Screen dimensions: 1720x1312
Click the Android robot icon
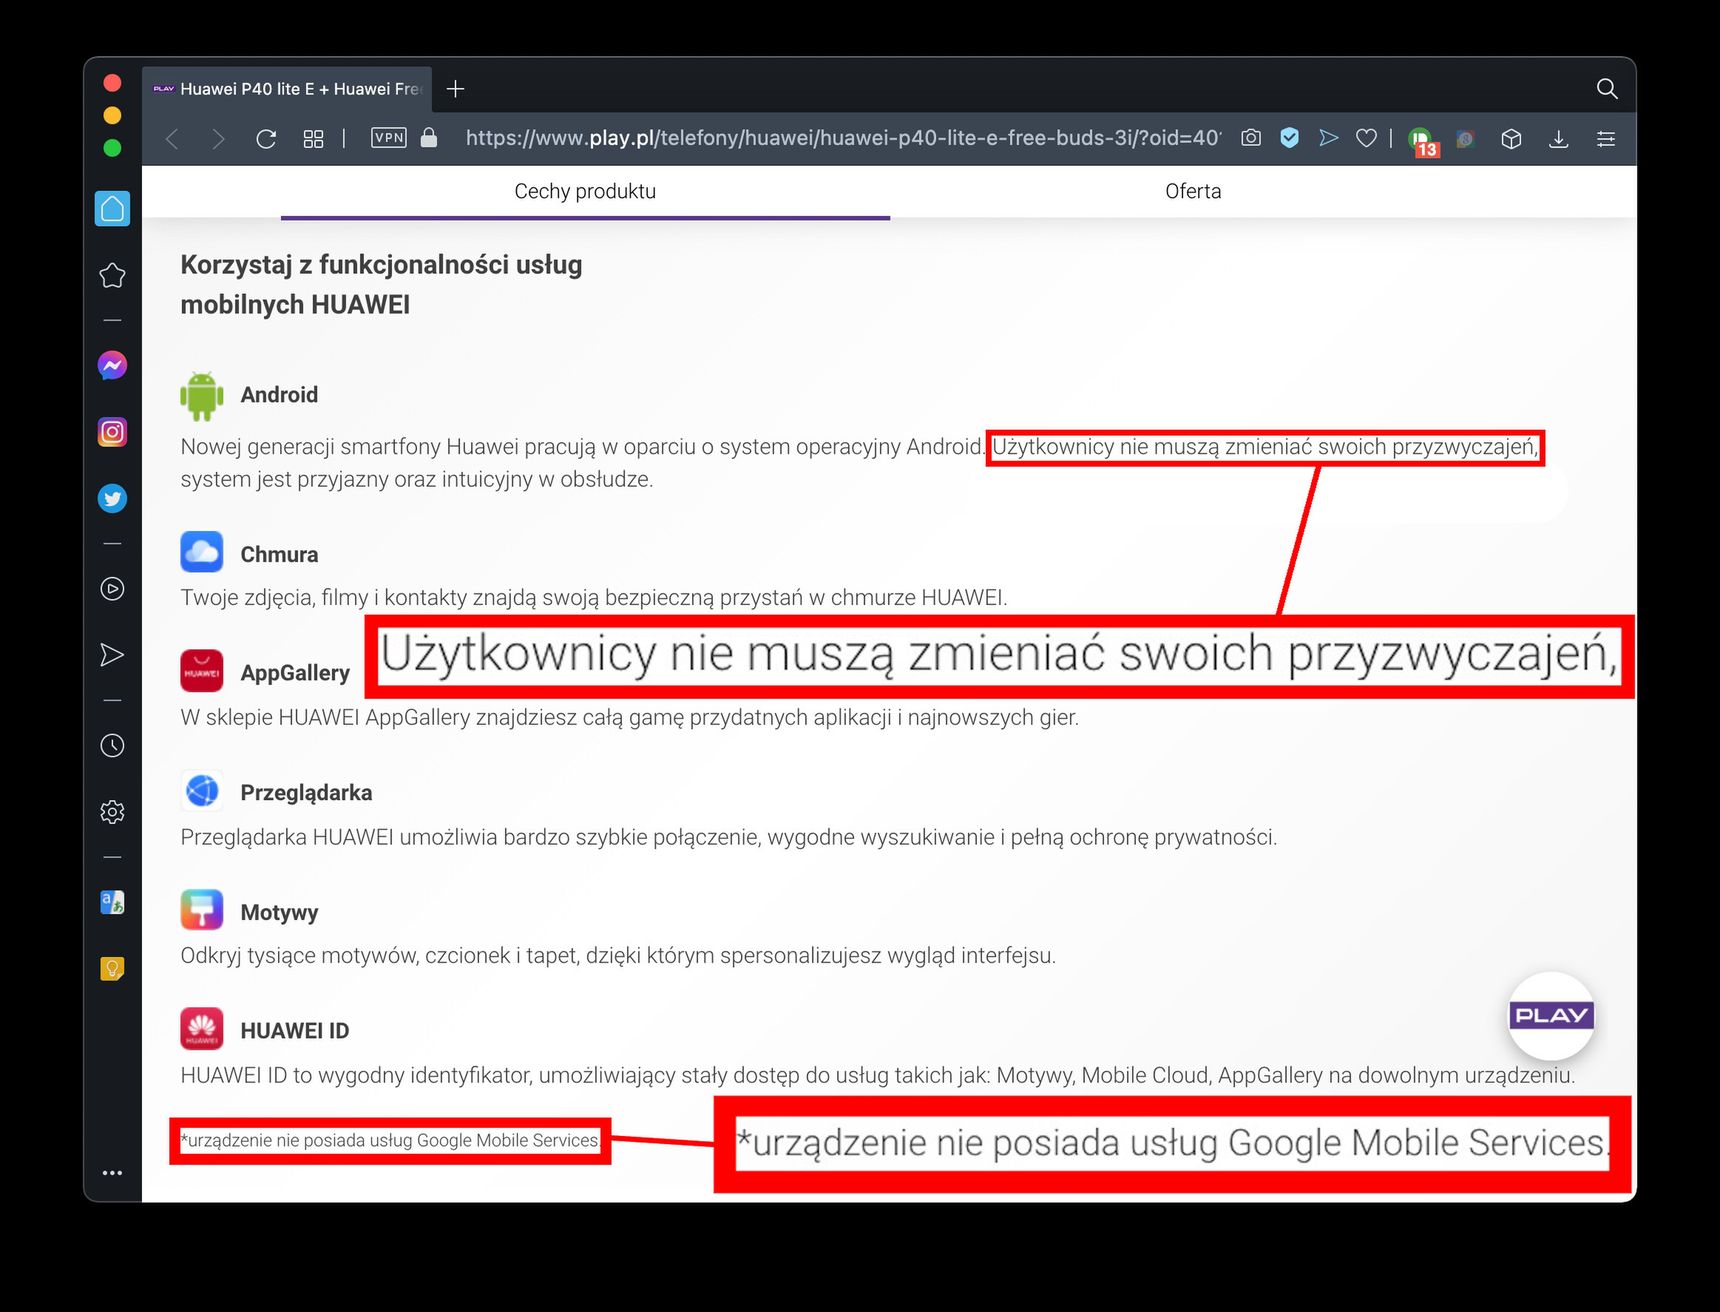point(202,395)
